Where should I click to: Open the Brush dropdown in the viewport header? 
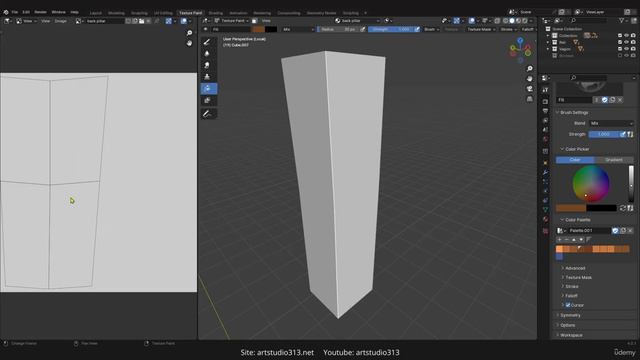tap(431, 29)
